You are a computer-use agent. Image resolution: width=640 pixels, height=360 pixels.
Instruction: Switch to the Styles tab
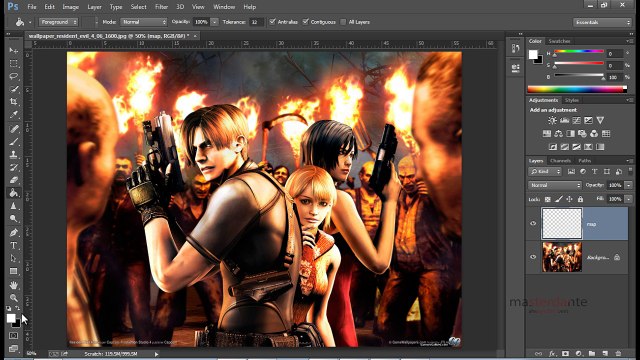[571, 100]
